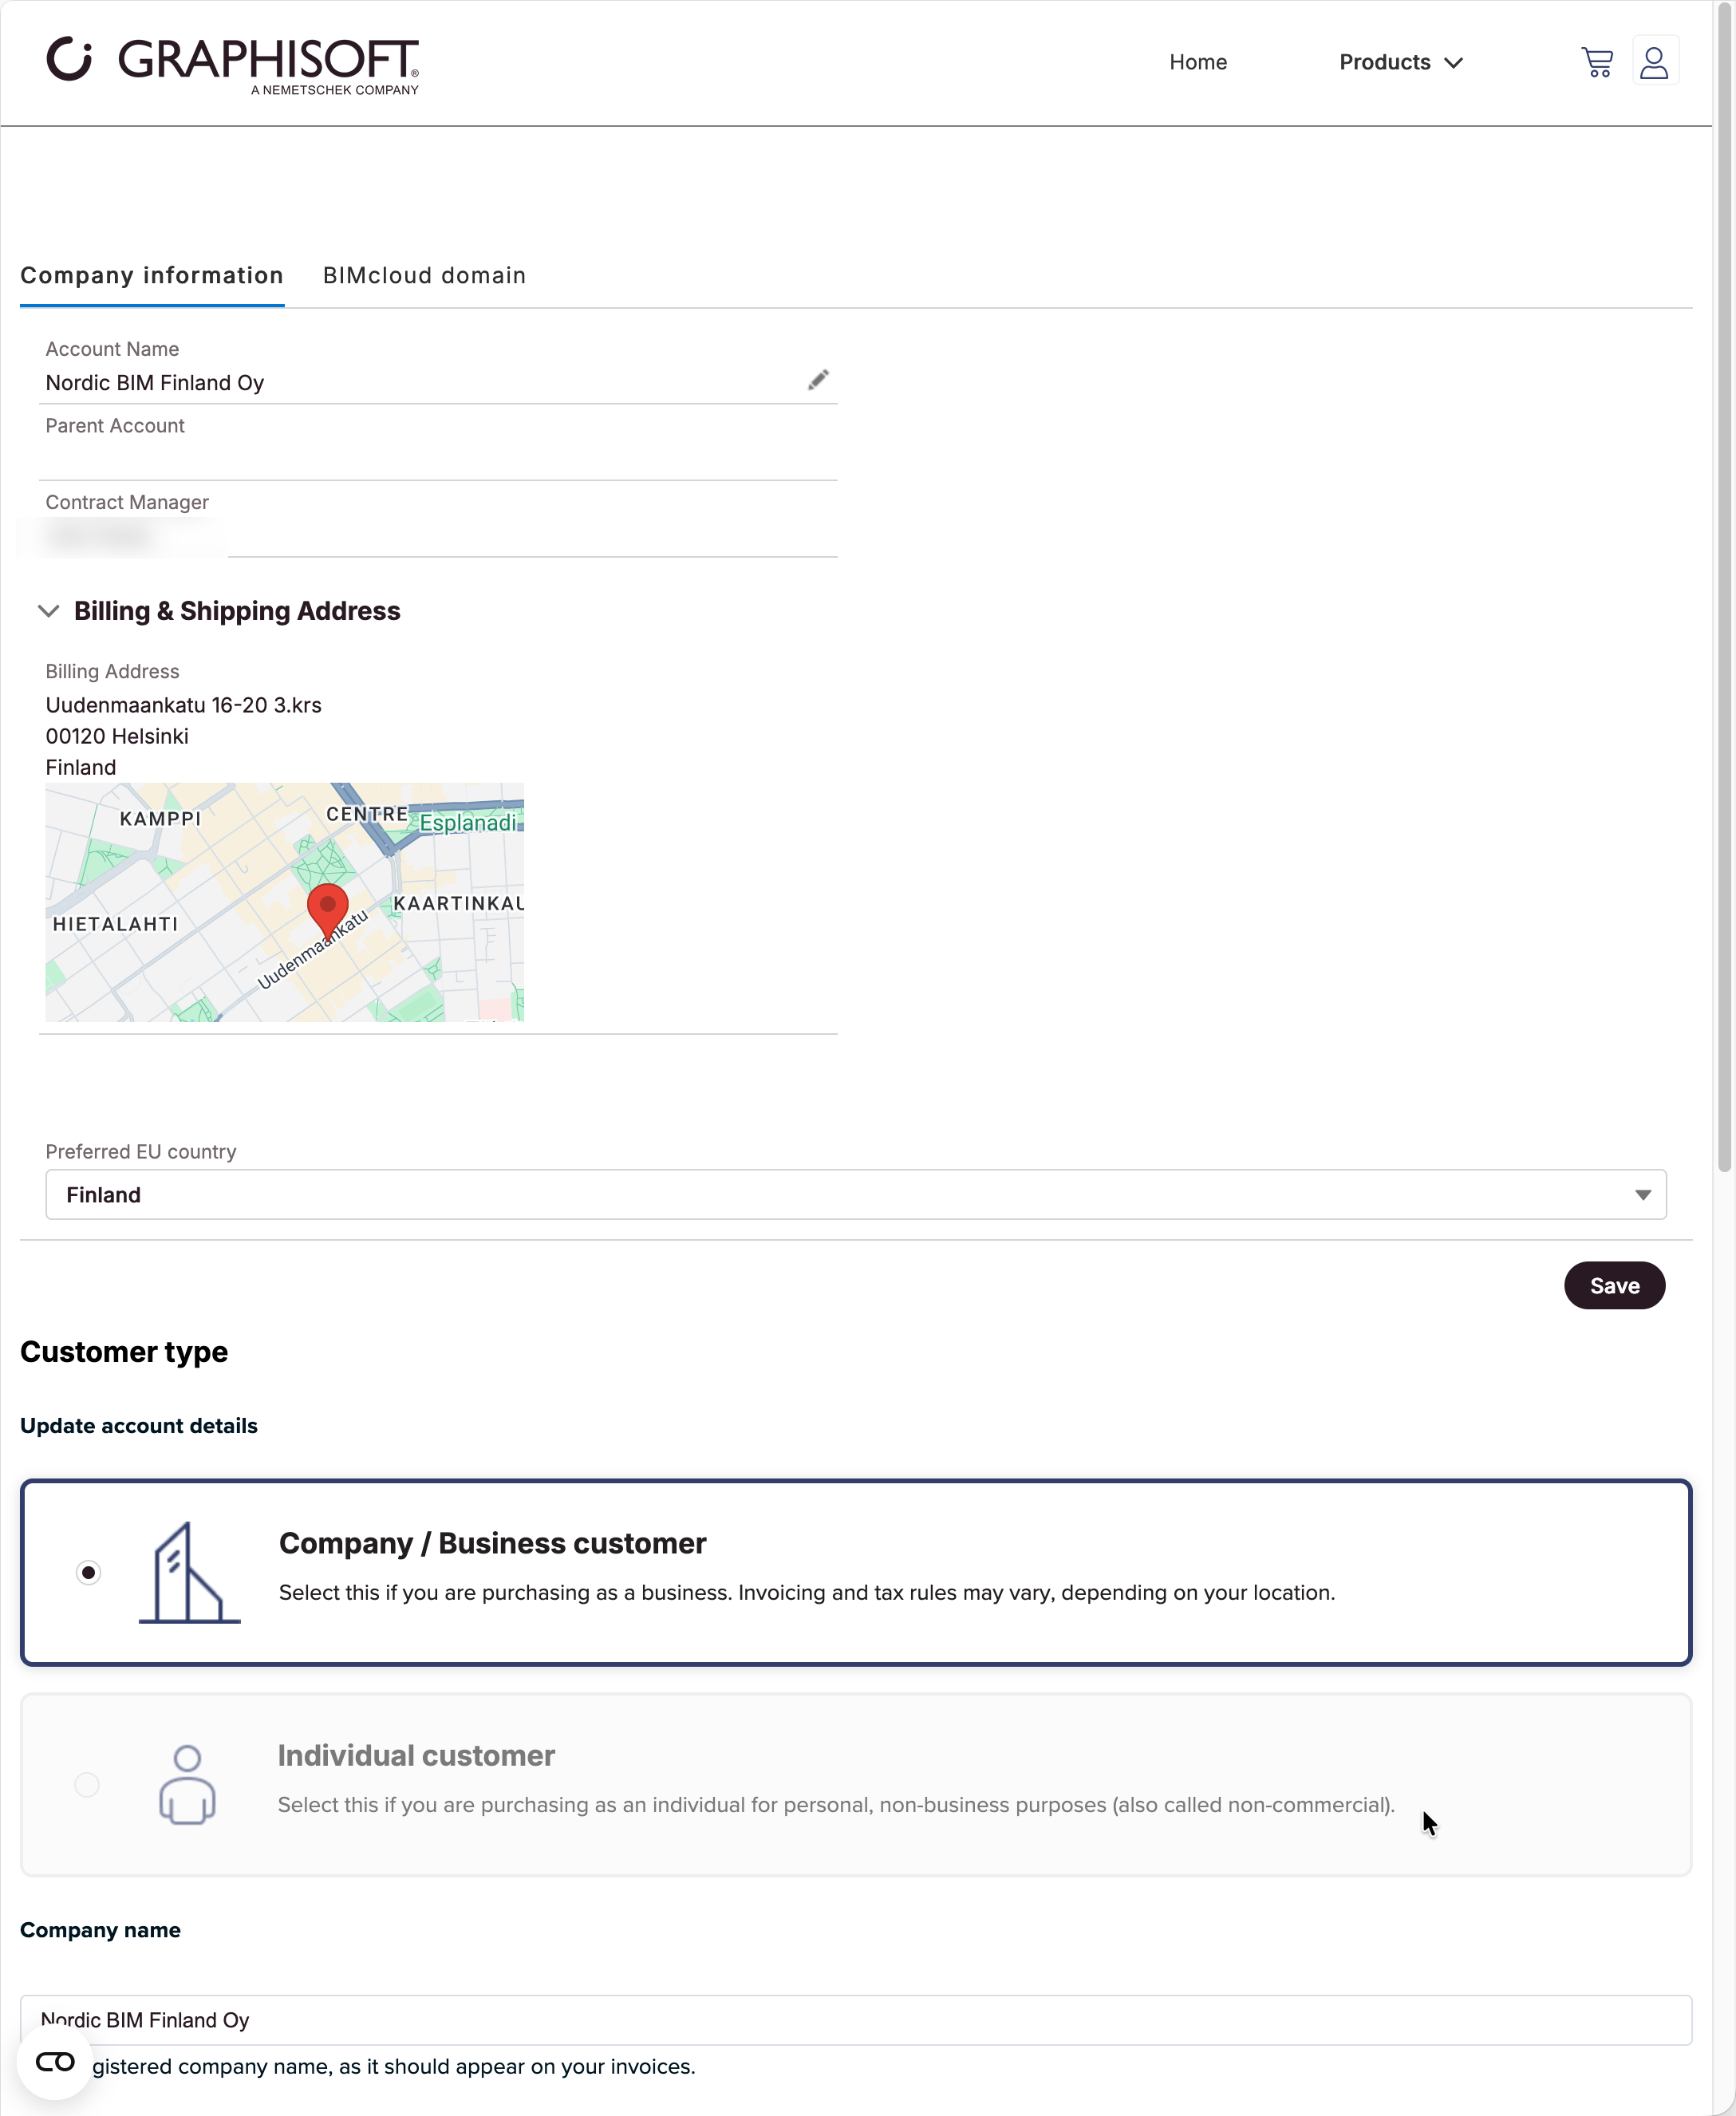Screen dimensions: 1736x2116
Task: Click 'Finland' under the billing address
Action: (81, 768)
